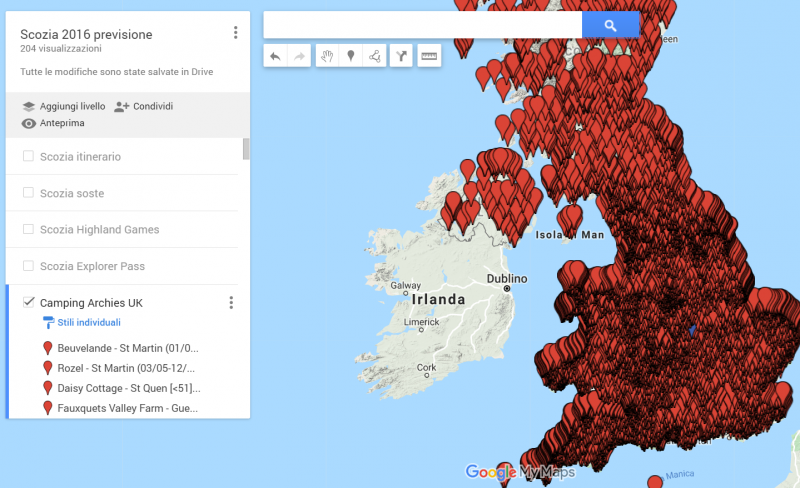Uncheck the Camping Archies UK layer
800x488 pixels.
click(28, 302)
